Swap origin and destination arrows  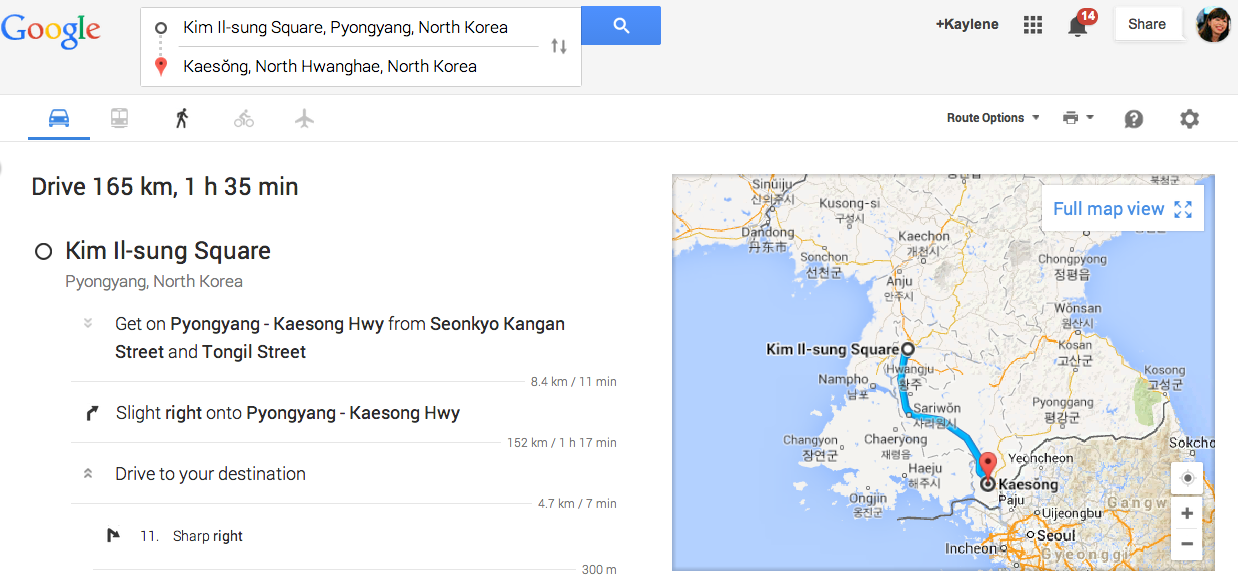[559, 46]
